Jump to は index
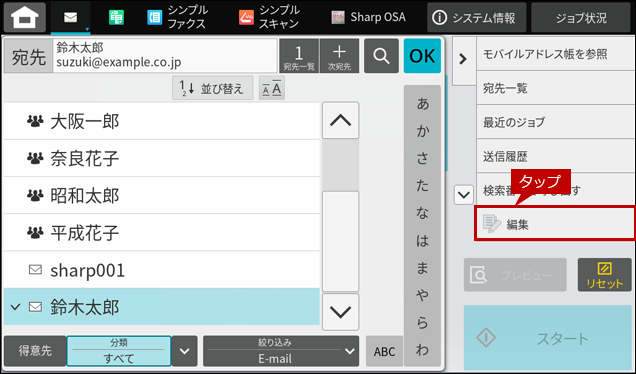The height and width of the screenshot is (374, 636). (x=422, y=241)
